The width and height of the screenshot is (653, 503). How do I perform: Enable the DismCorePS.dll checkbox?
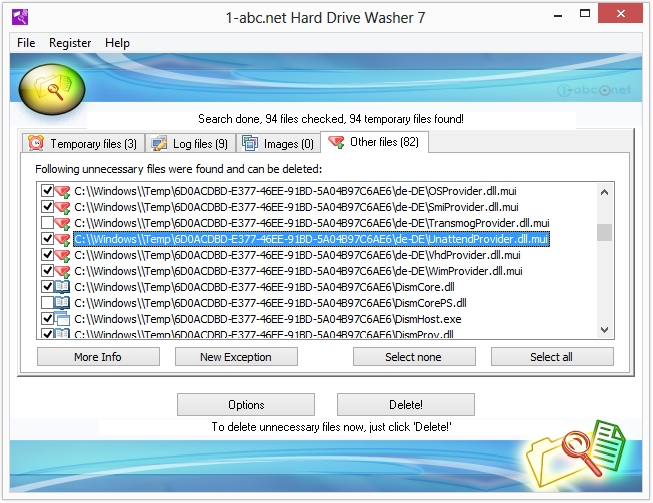pos(46,302)
